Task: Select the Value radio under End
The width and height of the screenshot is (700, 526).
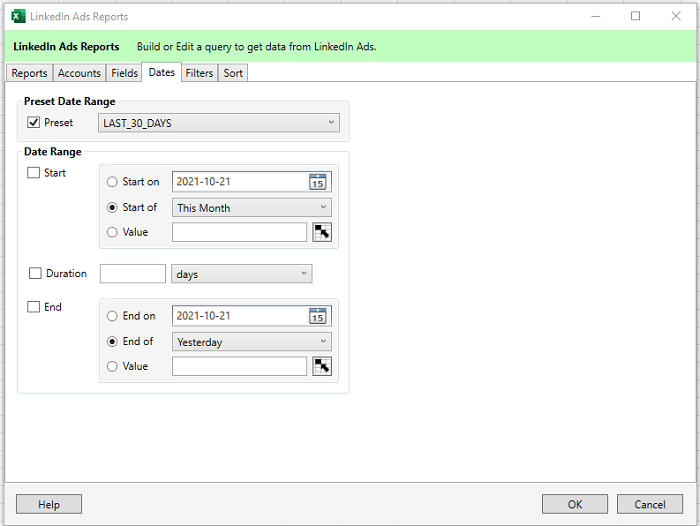Action: coord(112,366)
